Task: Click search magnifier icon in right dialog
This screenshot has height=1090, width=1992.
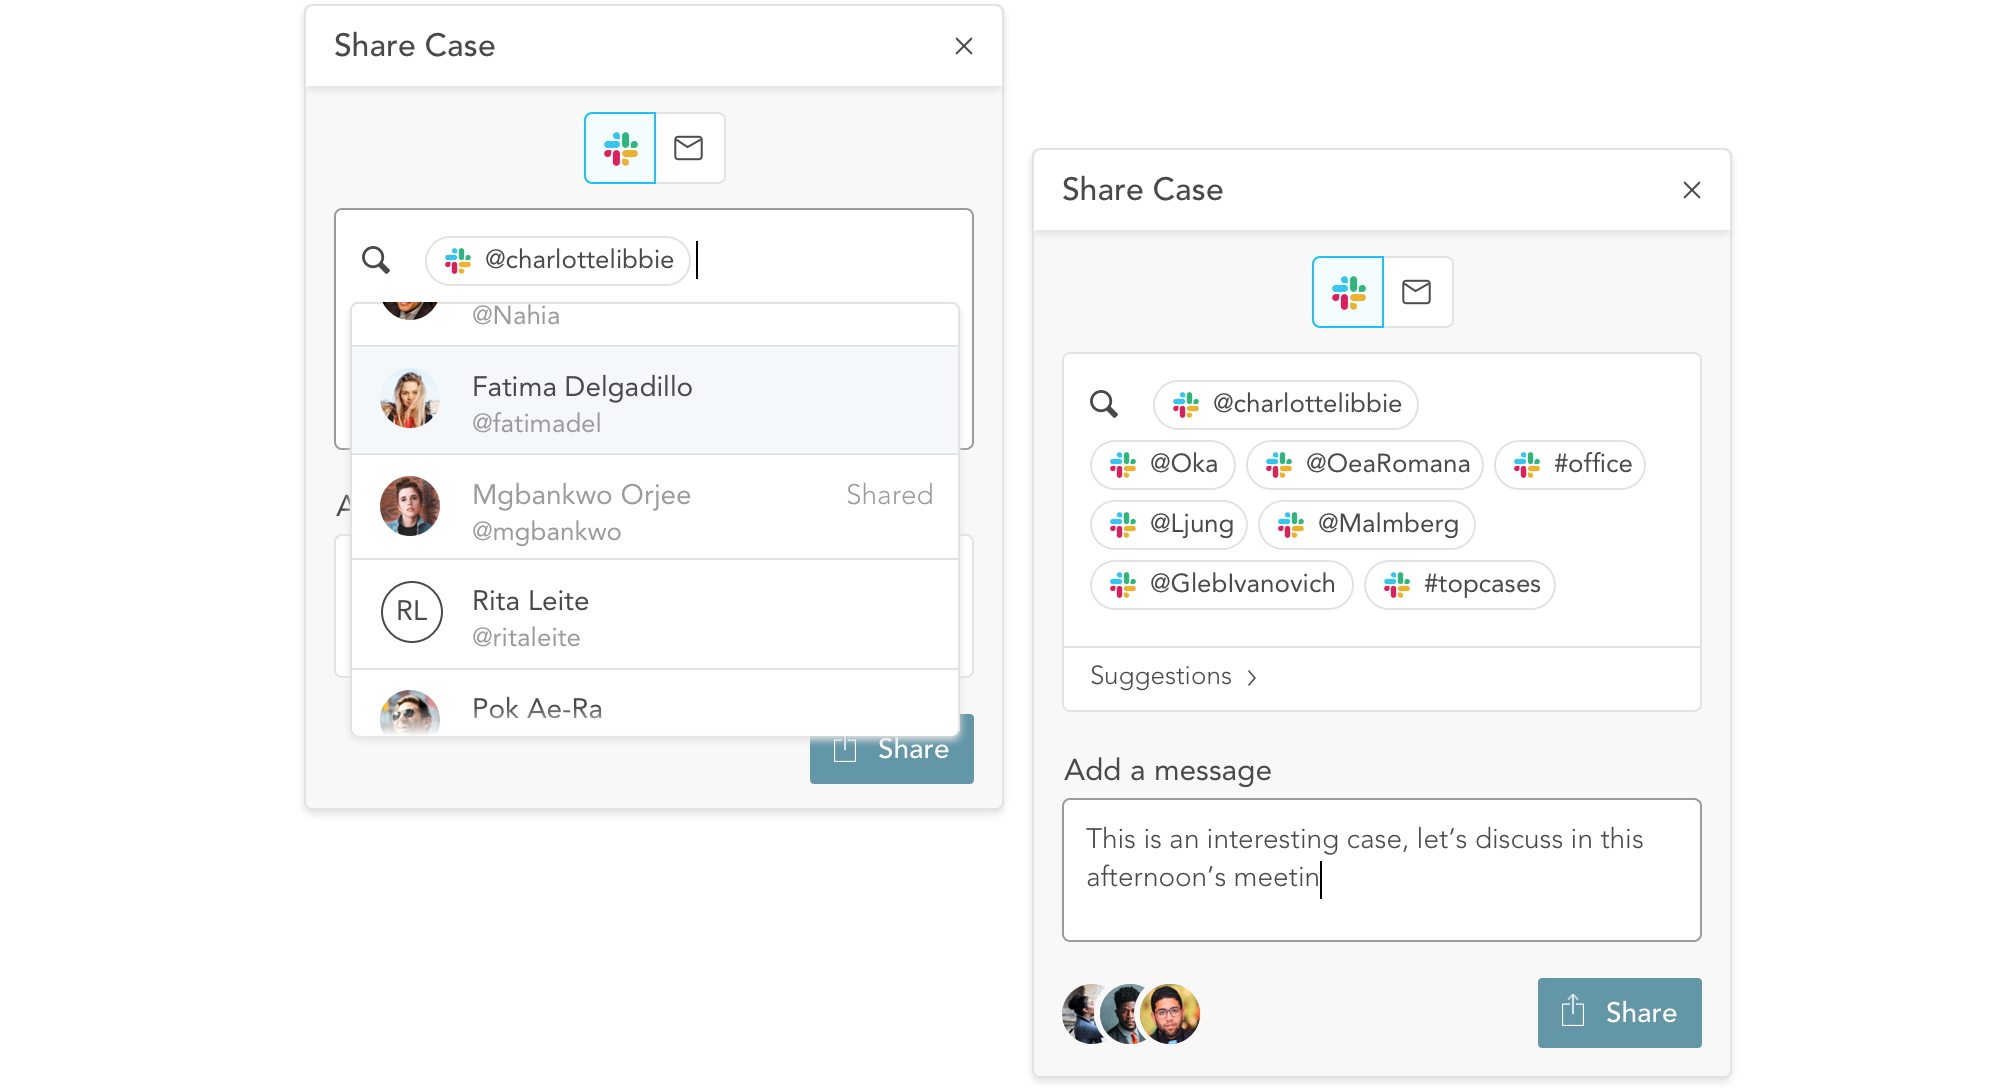Action: pos(1104,404)
